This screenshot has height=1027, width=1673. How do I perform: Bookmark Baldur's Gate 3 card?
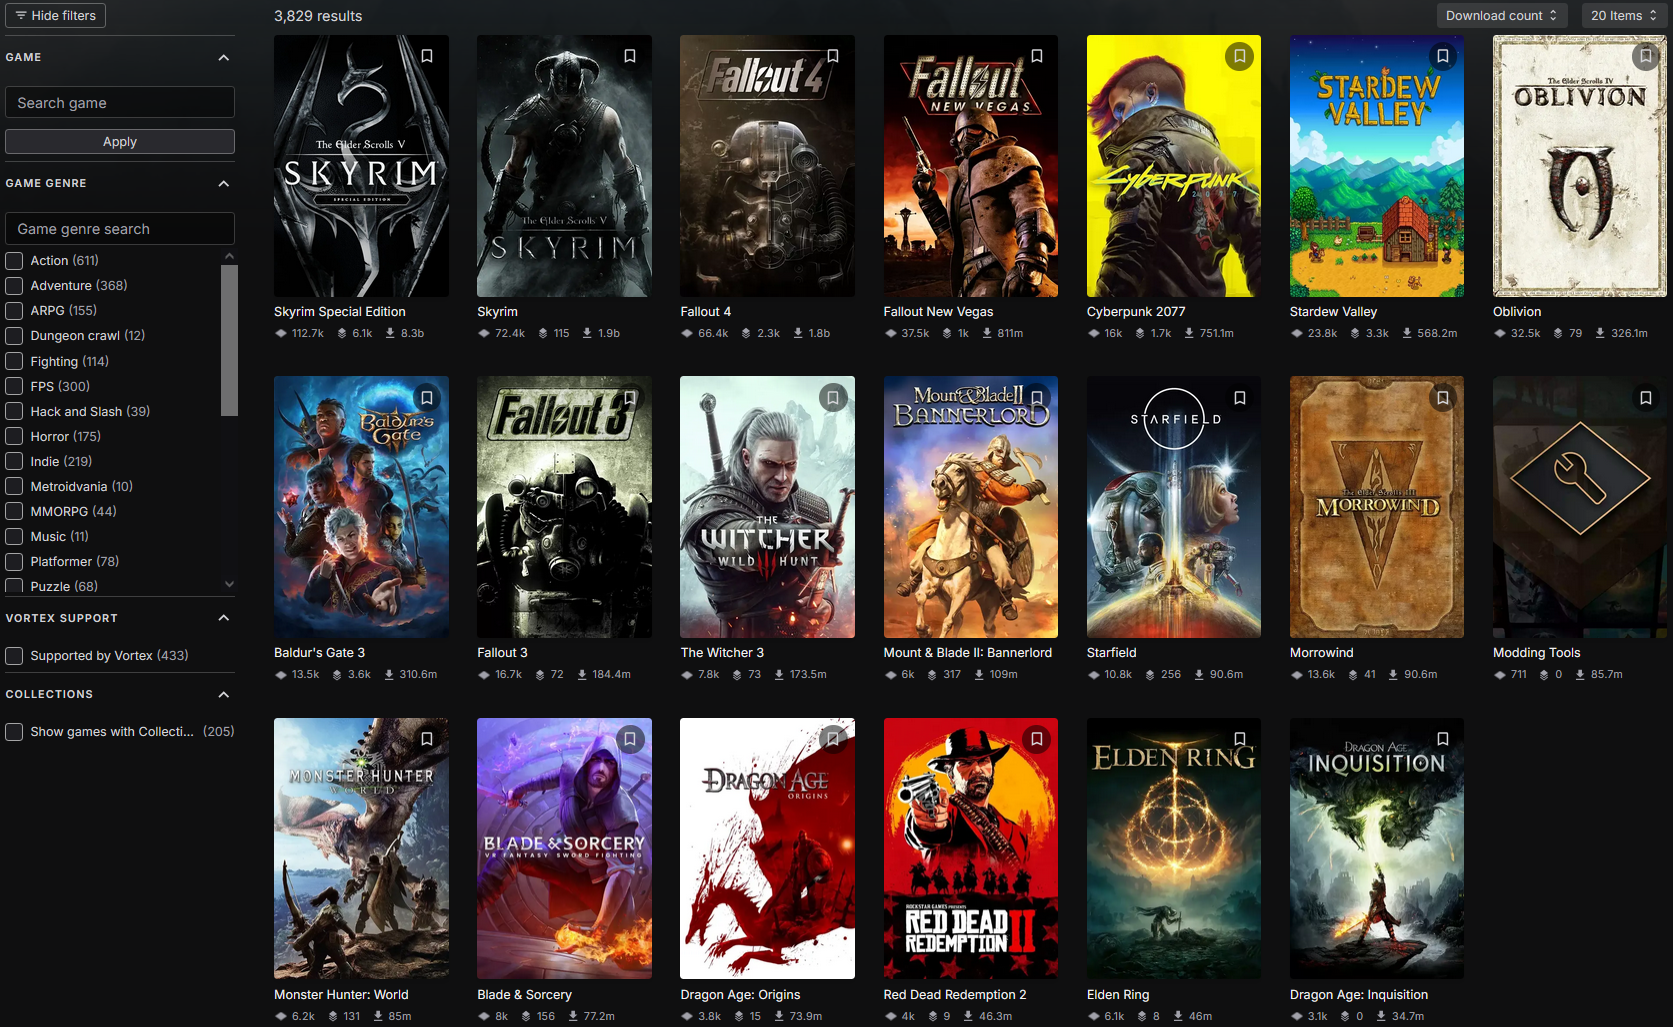click(x=427, y=398)
